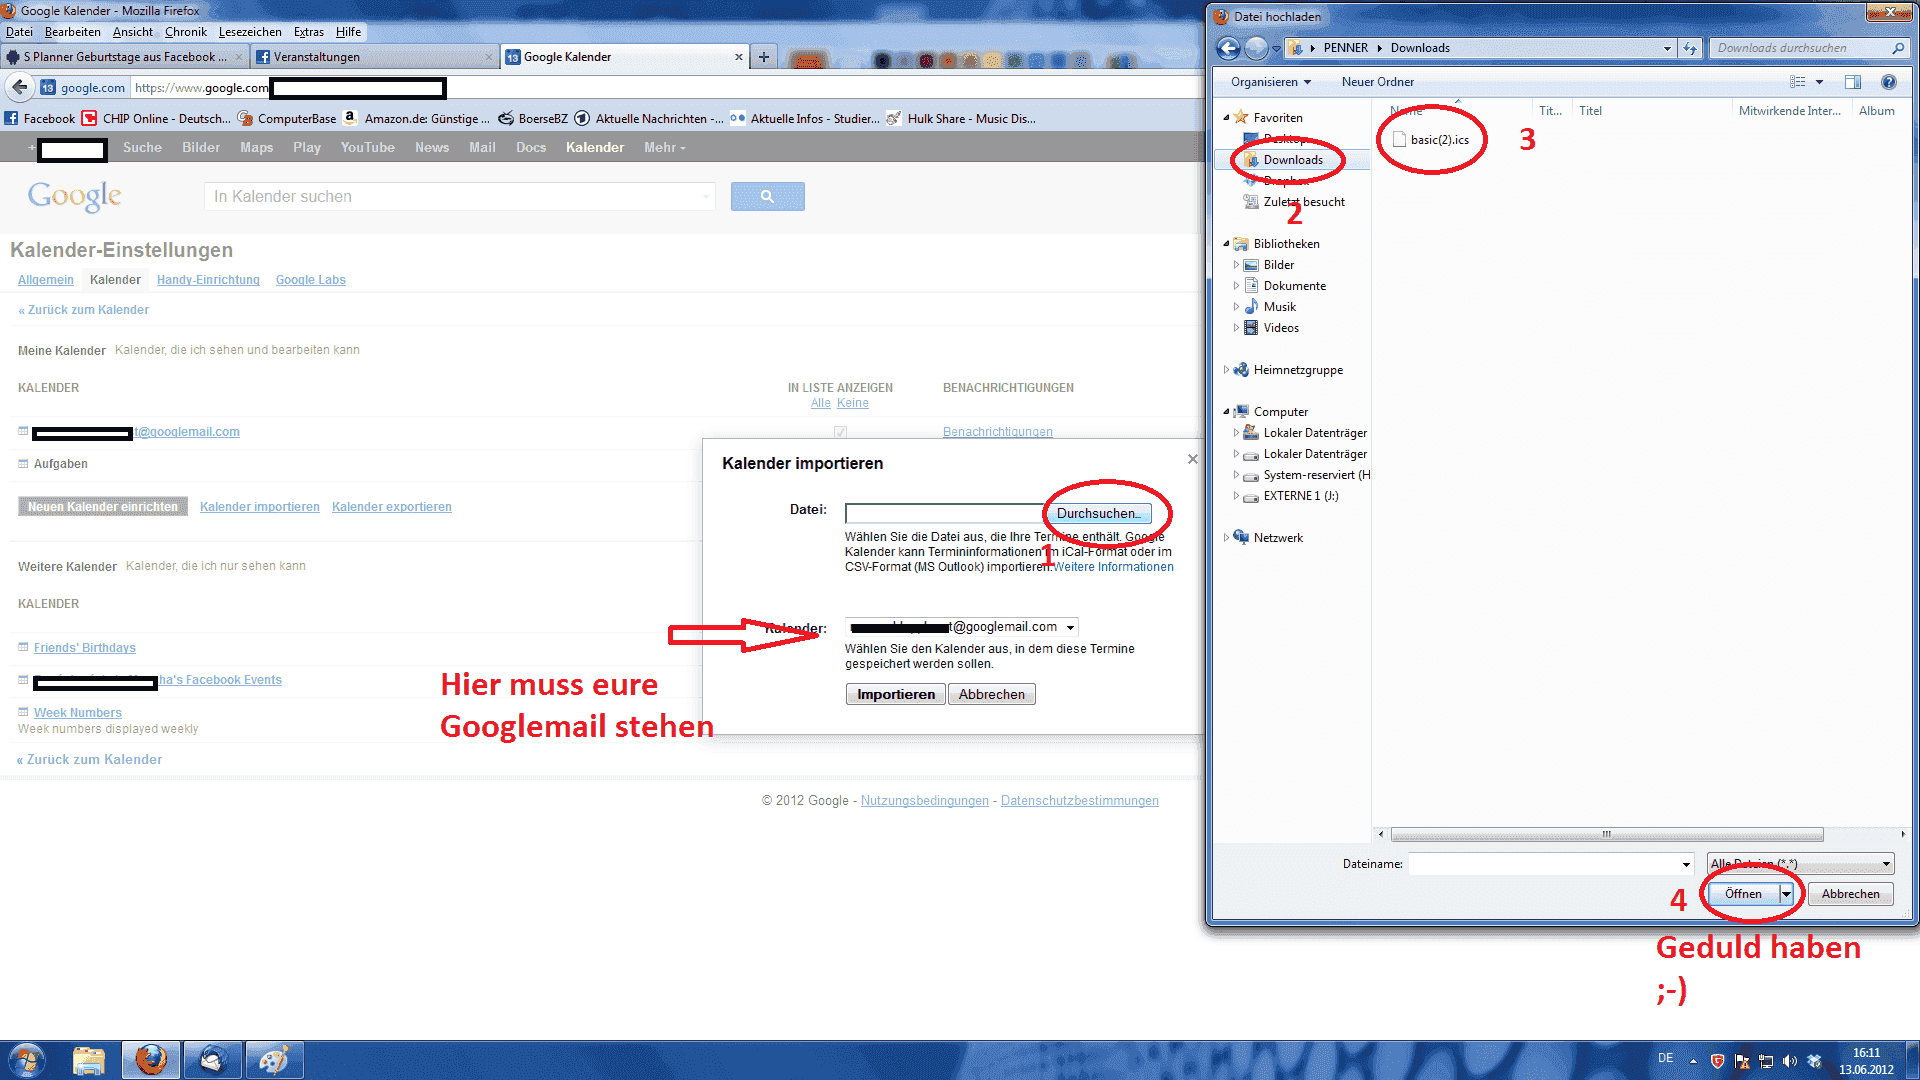
Task: Switch to the Veranstaltungen browser tab
Action: click(x=375, y=57)
